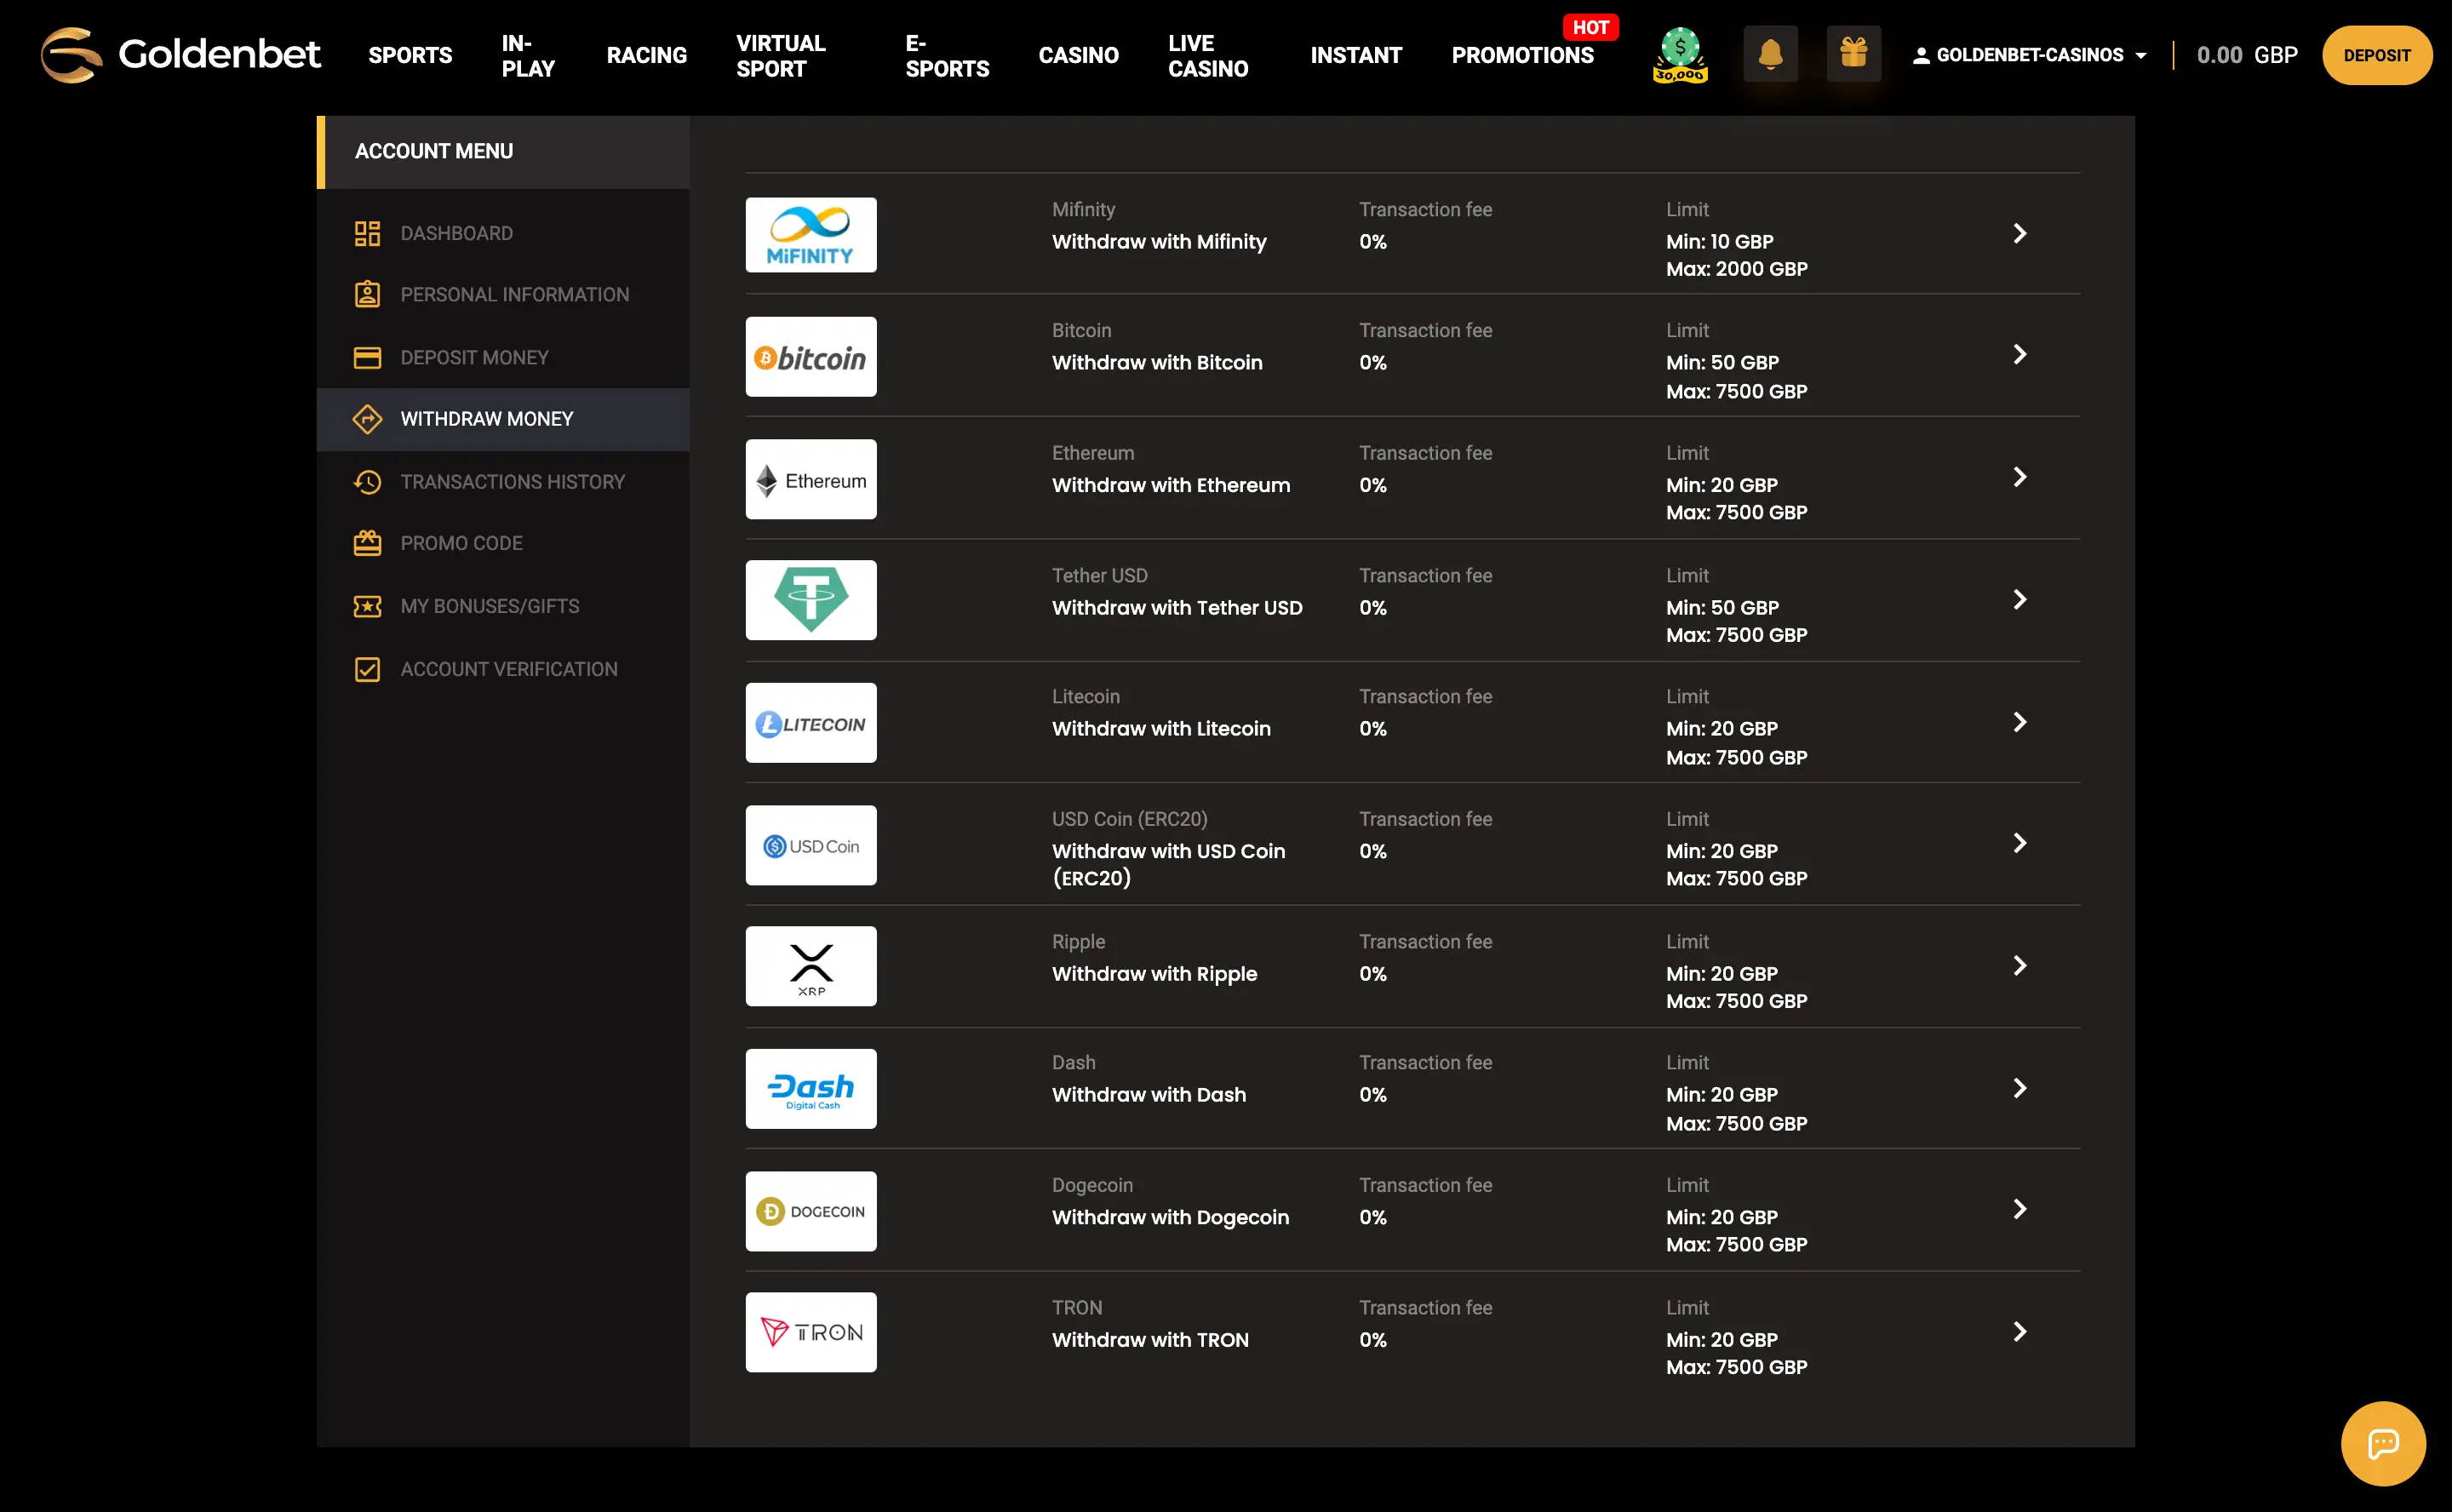This screenshot has height=1512, width=2452.
Task: Click the Withdraw Money diamond arrow icon
Action: [x=367, y=419]
